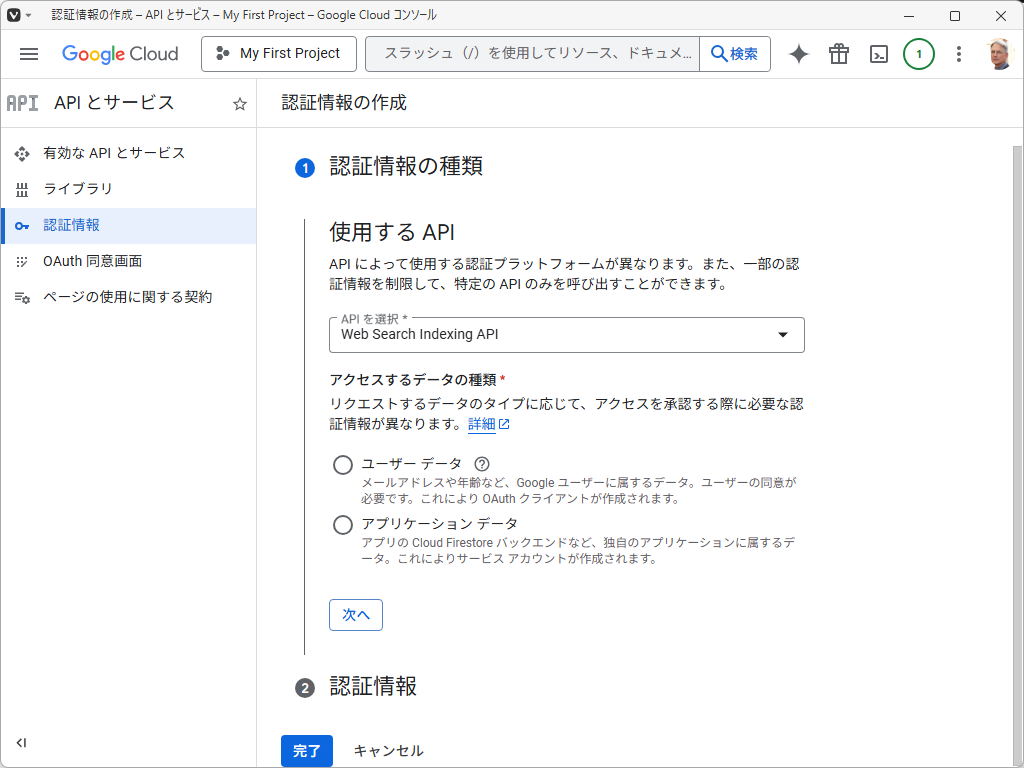
Task: Open the navigation hamburger menu
Action: pos(28,54)
